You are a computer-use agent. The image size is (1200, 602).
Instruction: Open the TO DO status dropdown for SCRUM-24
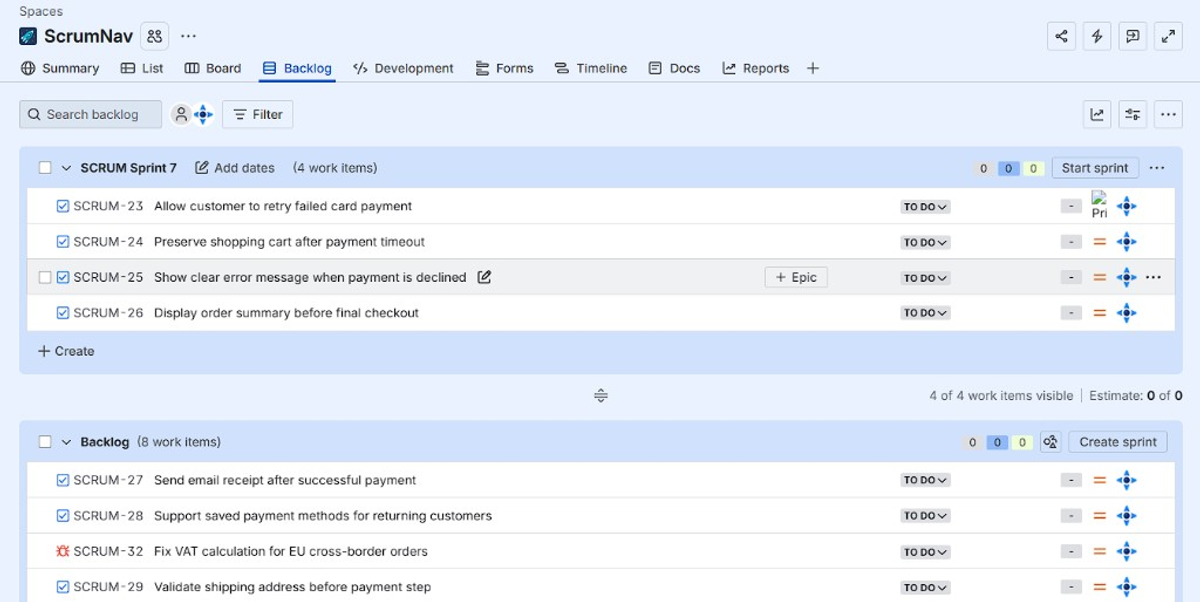pyautogui.click(x=925, y=242)
